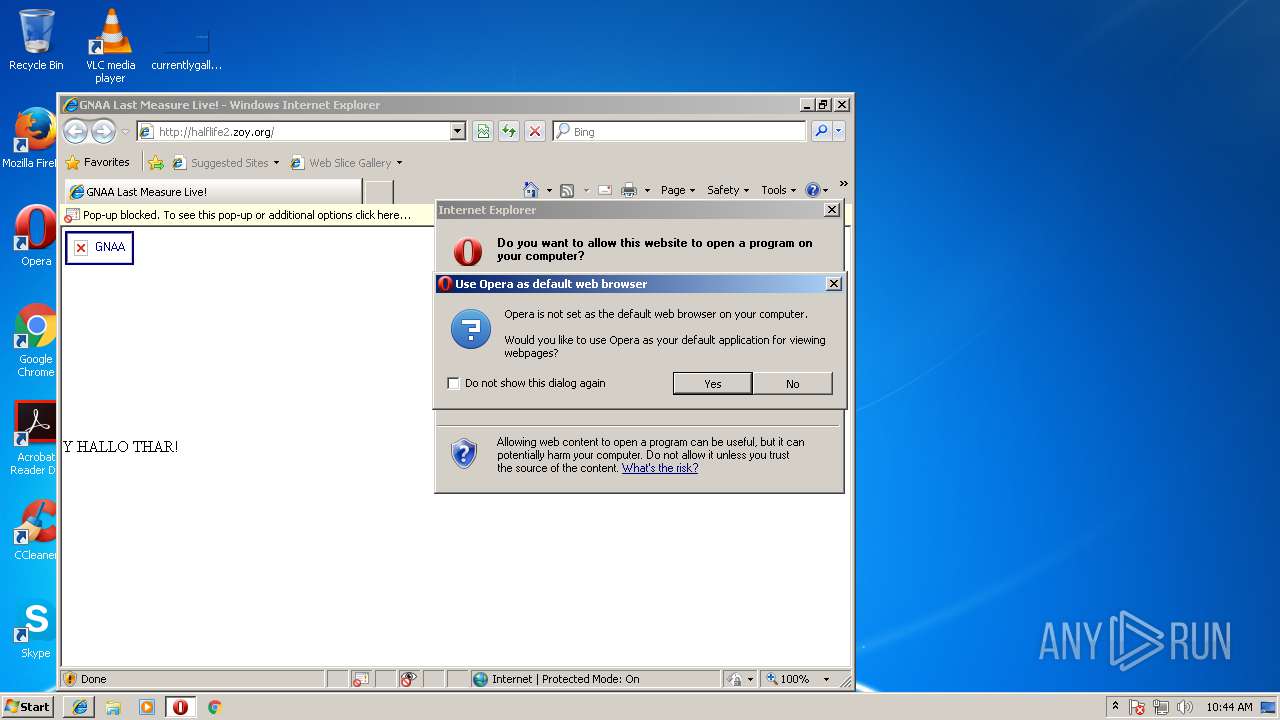Click the Compatibility View icon

click(483, 131)
